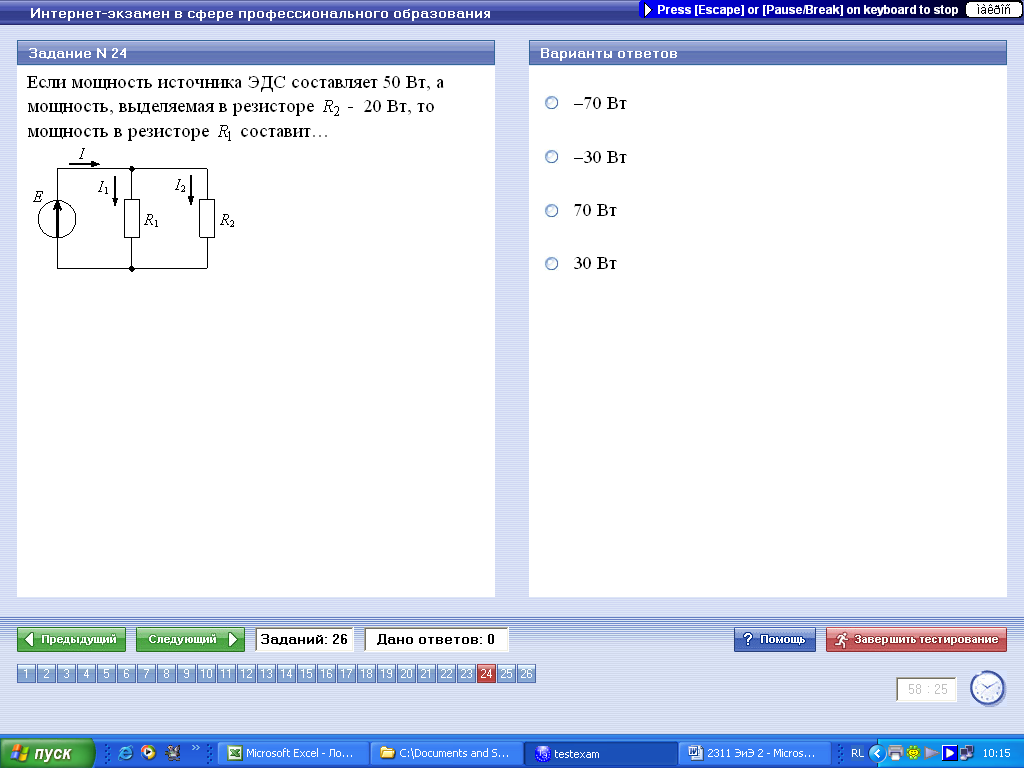The image size is (1024, 768).
Task: Jump to question 5
Action: pos(106,673)
